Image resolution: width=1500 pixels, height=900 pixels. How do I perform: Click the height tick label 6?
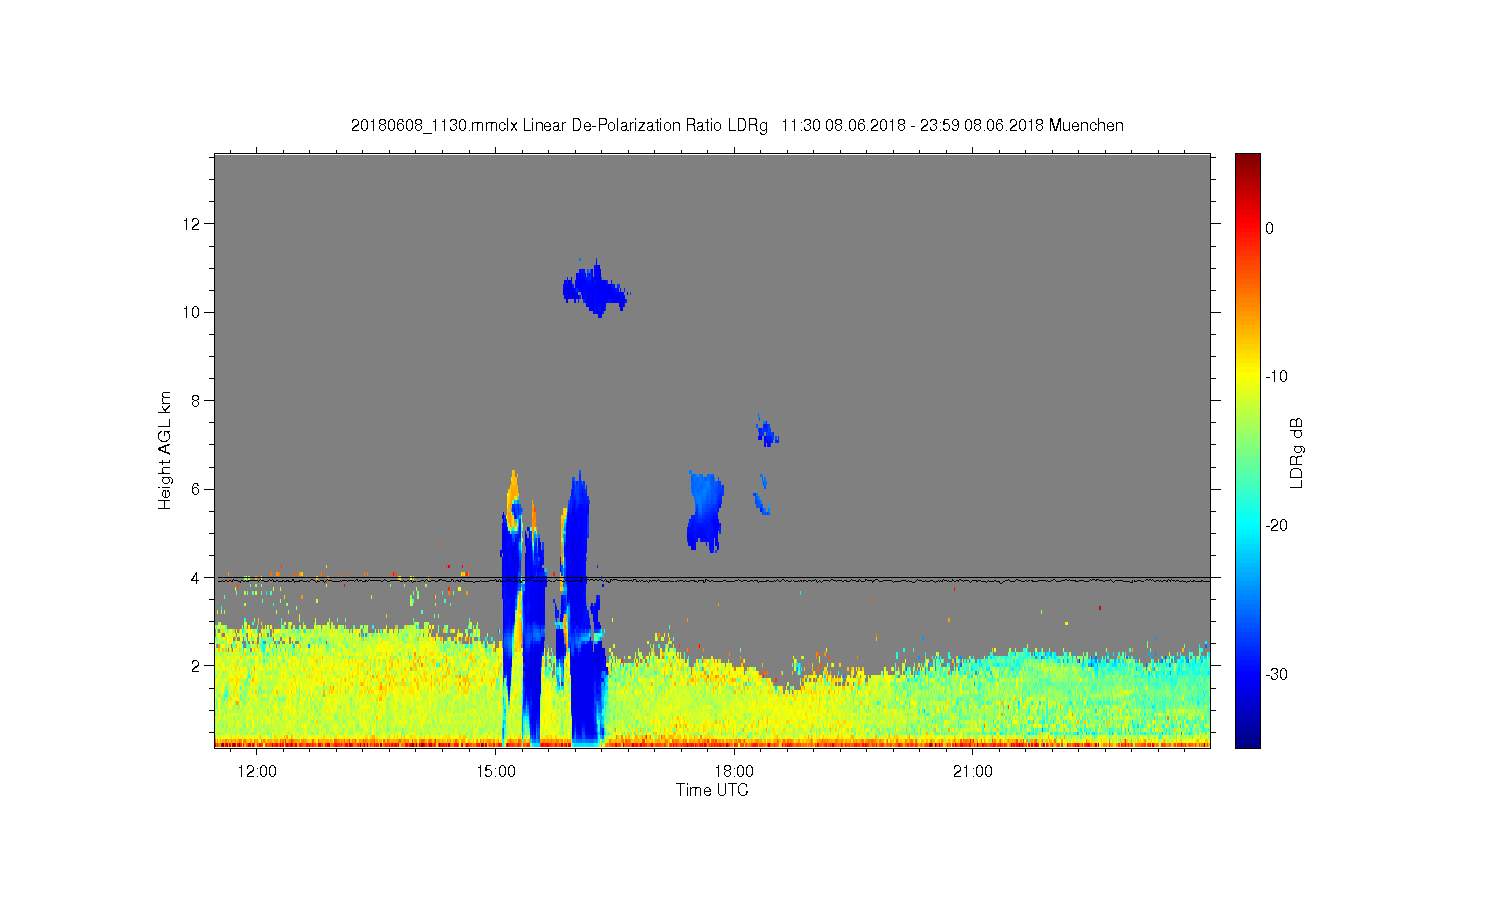(197, 489)
